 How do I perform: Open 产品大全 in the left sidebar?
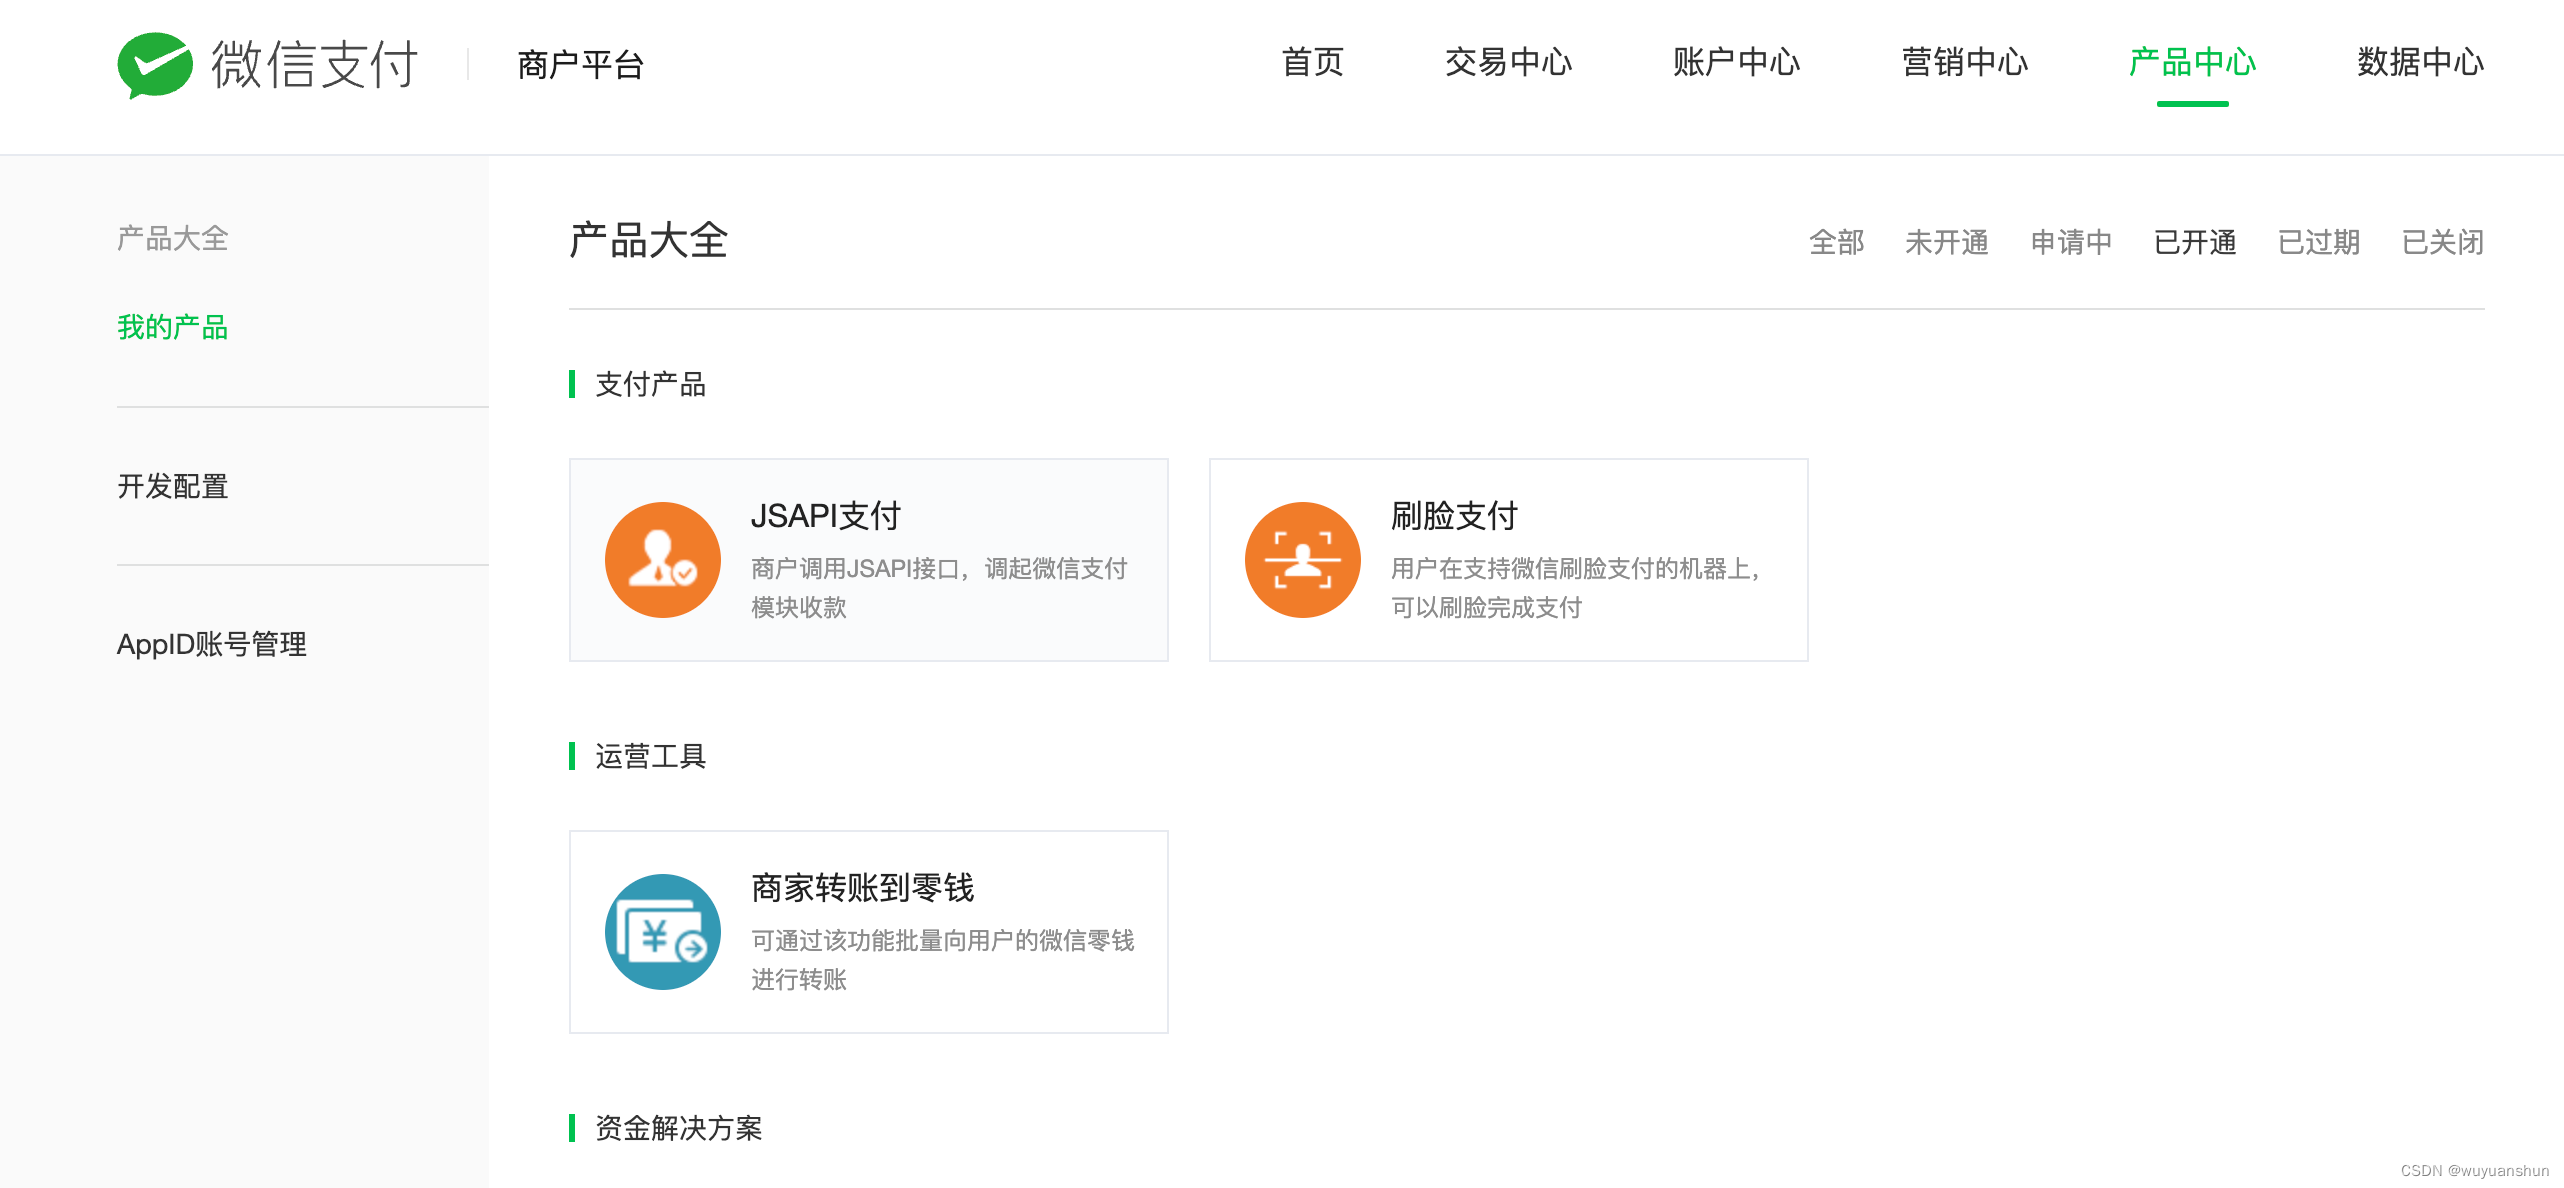tap(173, 238)
